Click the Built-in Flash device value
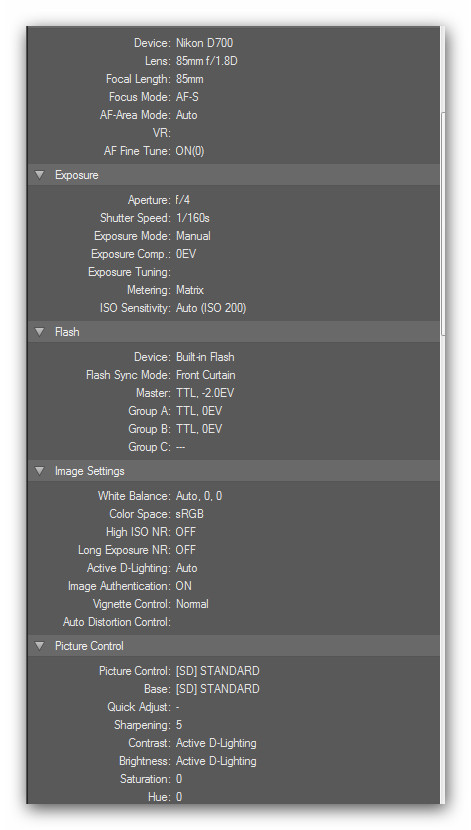 (205, 357)
